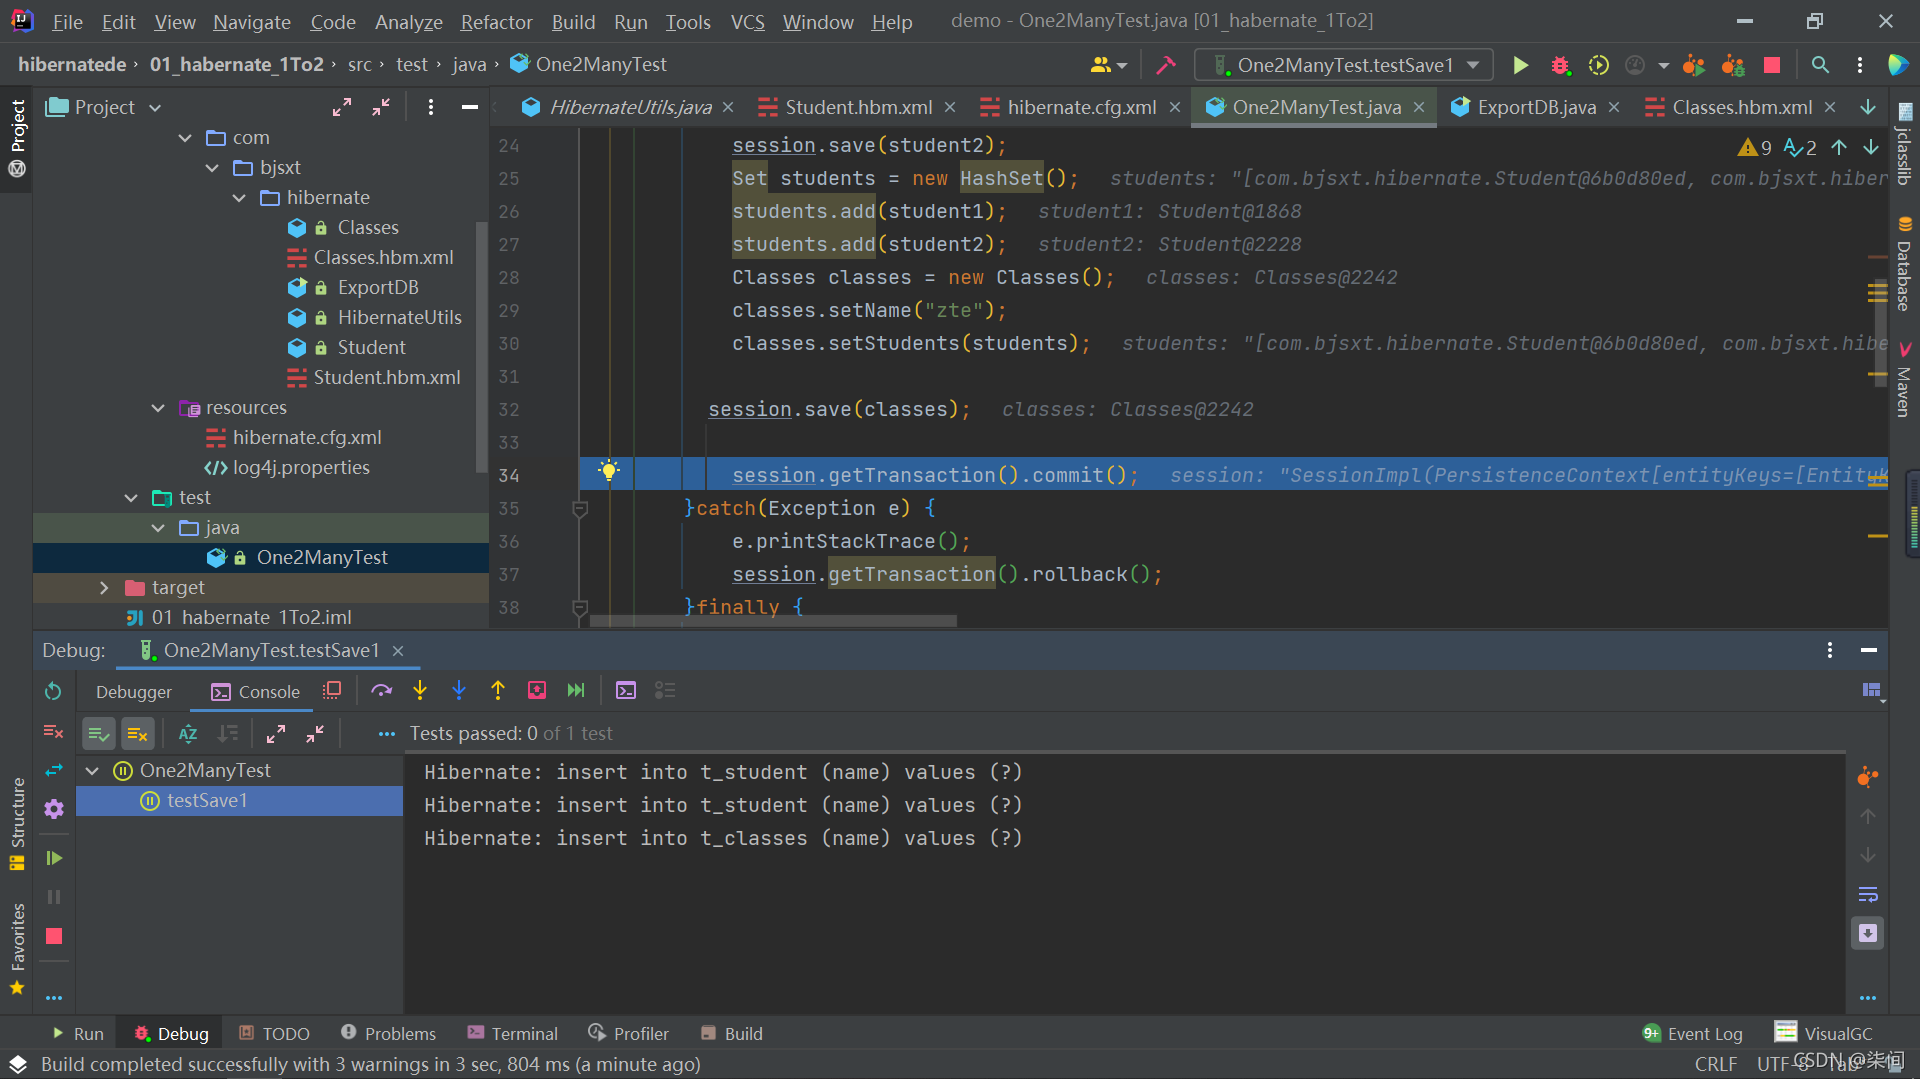The image size is (1920, 1079).
Task: Toggle Structure tool window stripe button
Action: (x=17, y=823)
